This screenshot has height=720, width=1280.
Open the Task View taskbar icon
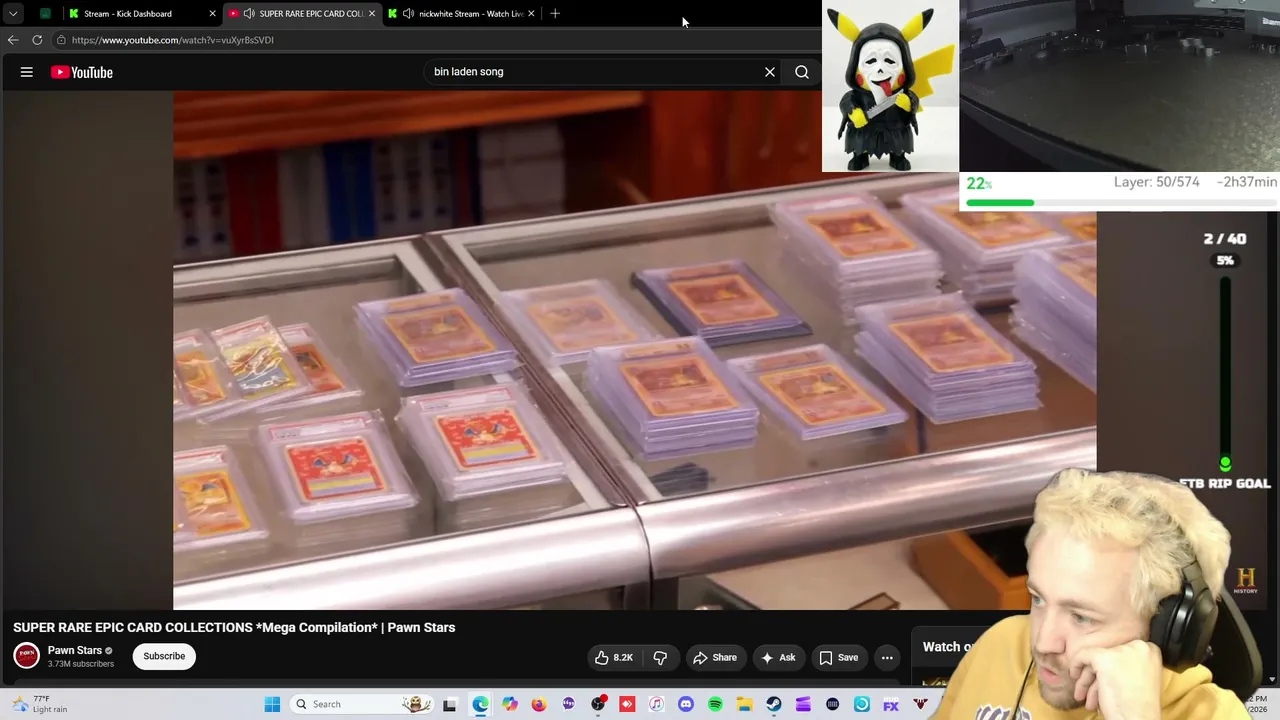450,704
